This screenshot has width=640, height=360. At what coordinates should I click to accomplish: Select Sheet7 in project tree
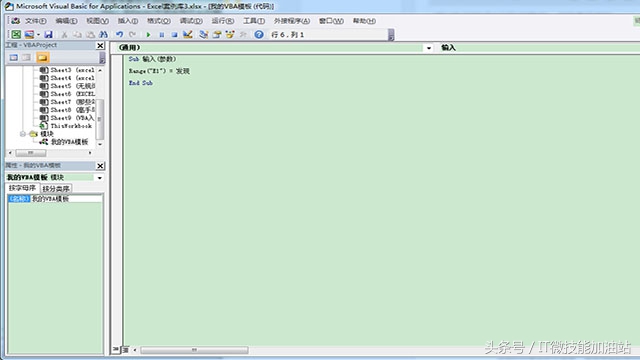(67, 102)
